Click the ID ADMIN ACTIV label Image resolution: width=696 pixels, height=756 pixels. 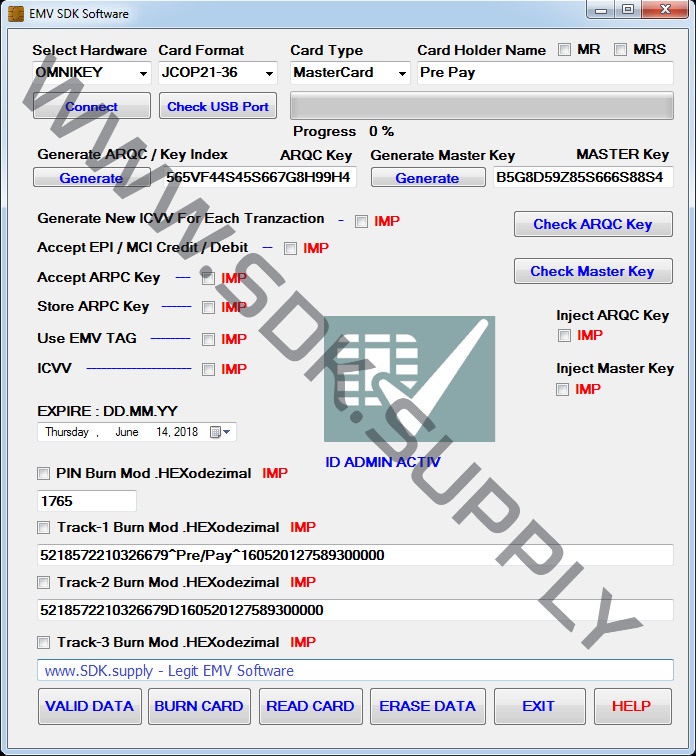383,462
